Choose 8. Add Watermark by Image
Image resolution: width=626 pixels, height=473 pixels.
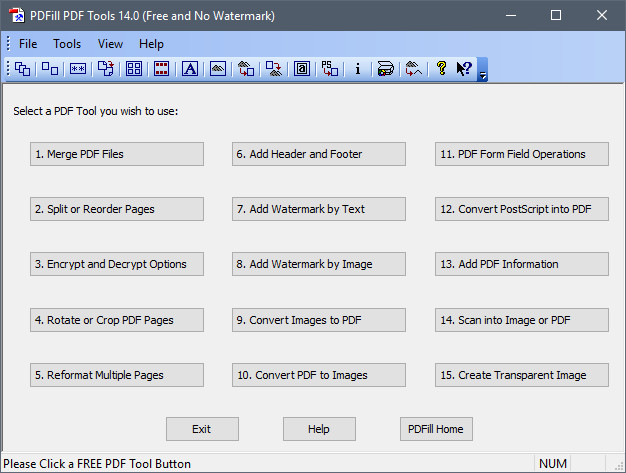tap(319, 264)
